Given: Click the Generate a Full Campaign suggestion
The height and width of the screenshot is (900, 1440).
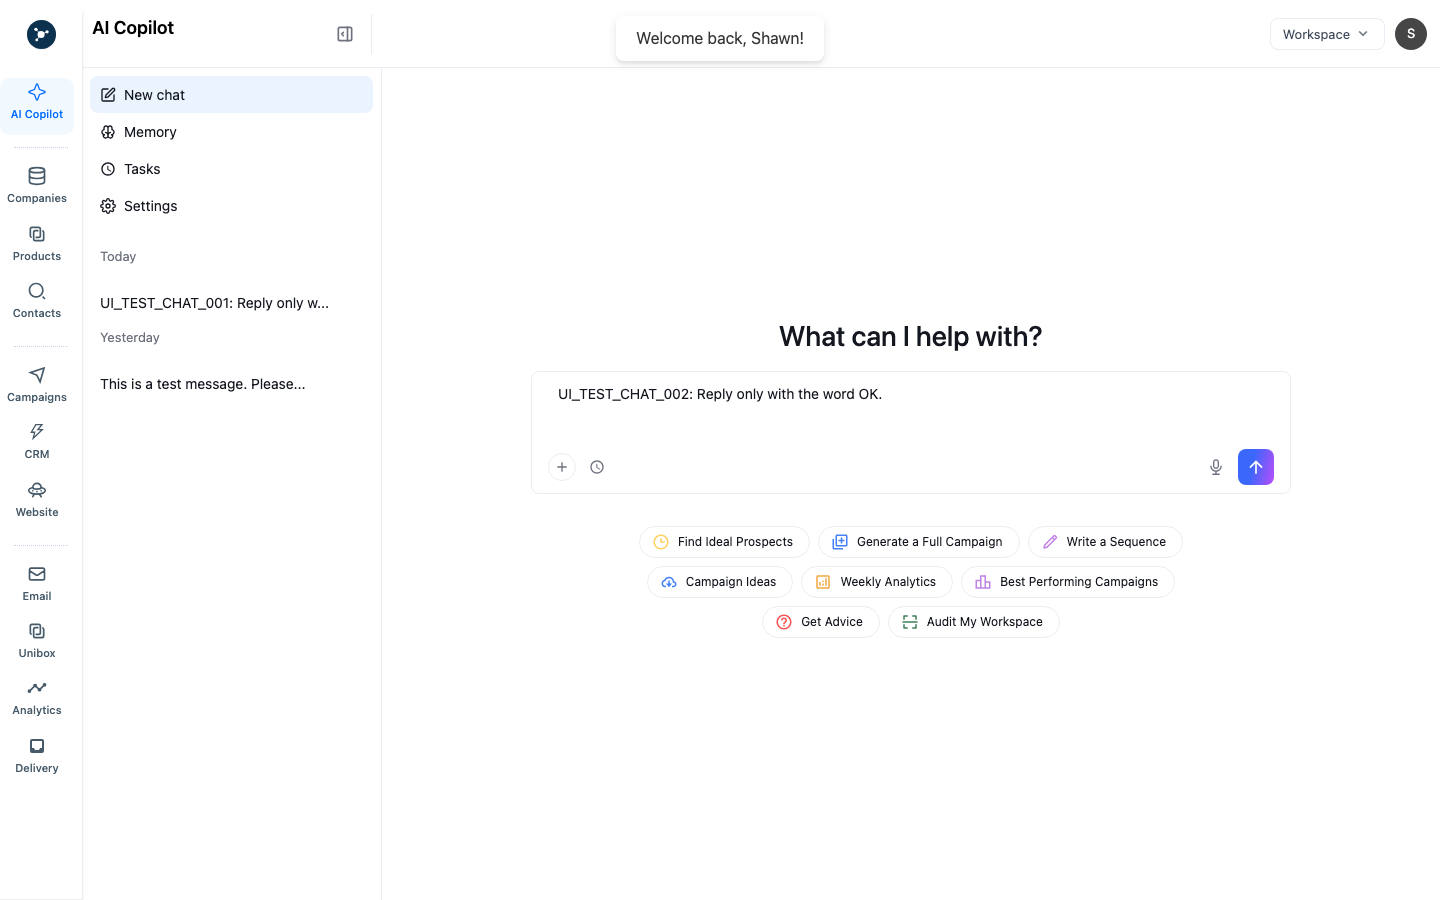Looking at the screenshot, I should click(919, 542).
